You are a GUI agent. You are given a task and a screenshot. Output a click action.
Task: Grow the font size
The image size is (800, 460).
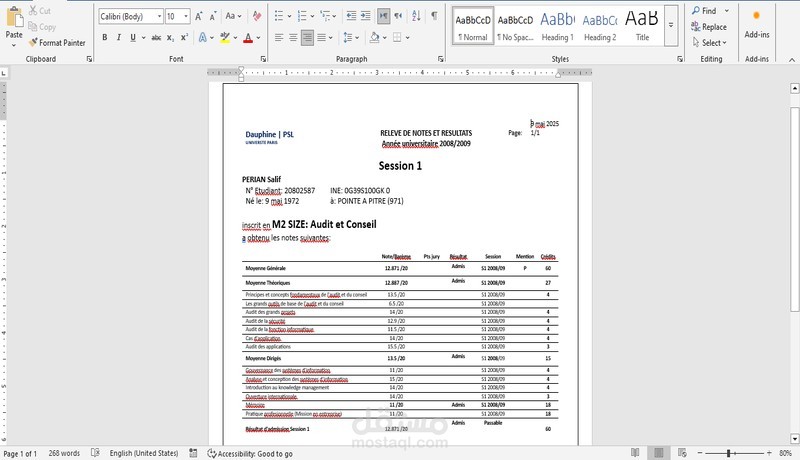pyautogui.click(x=200, y=16)
